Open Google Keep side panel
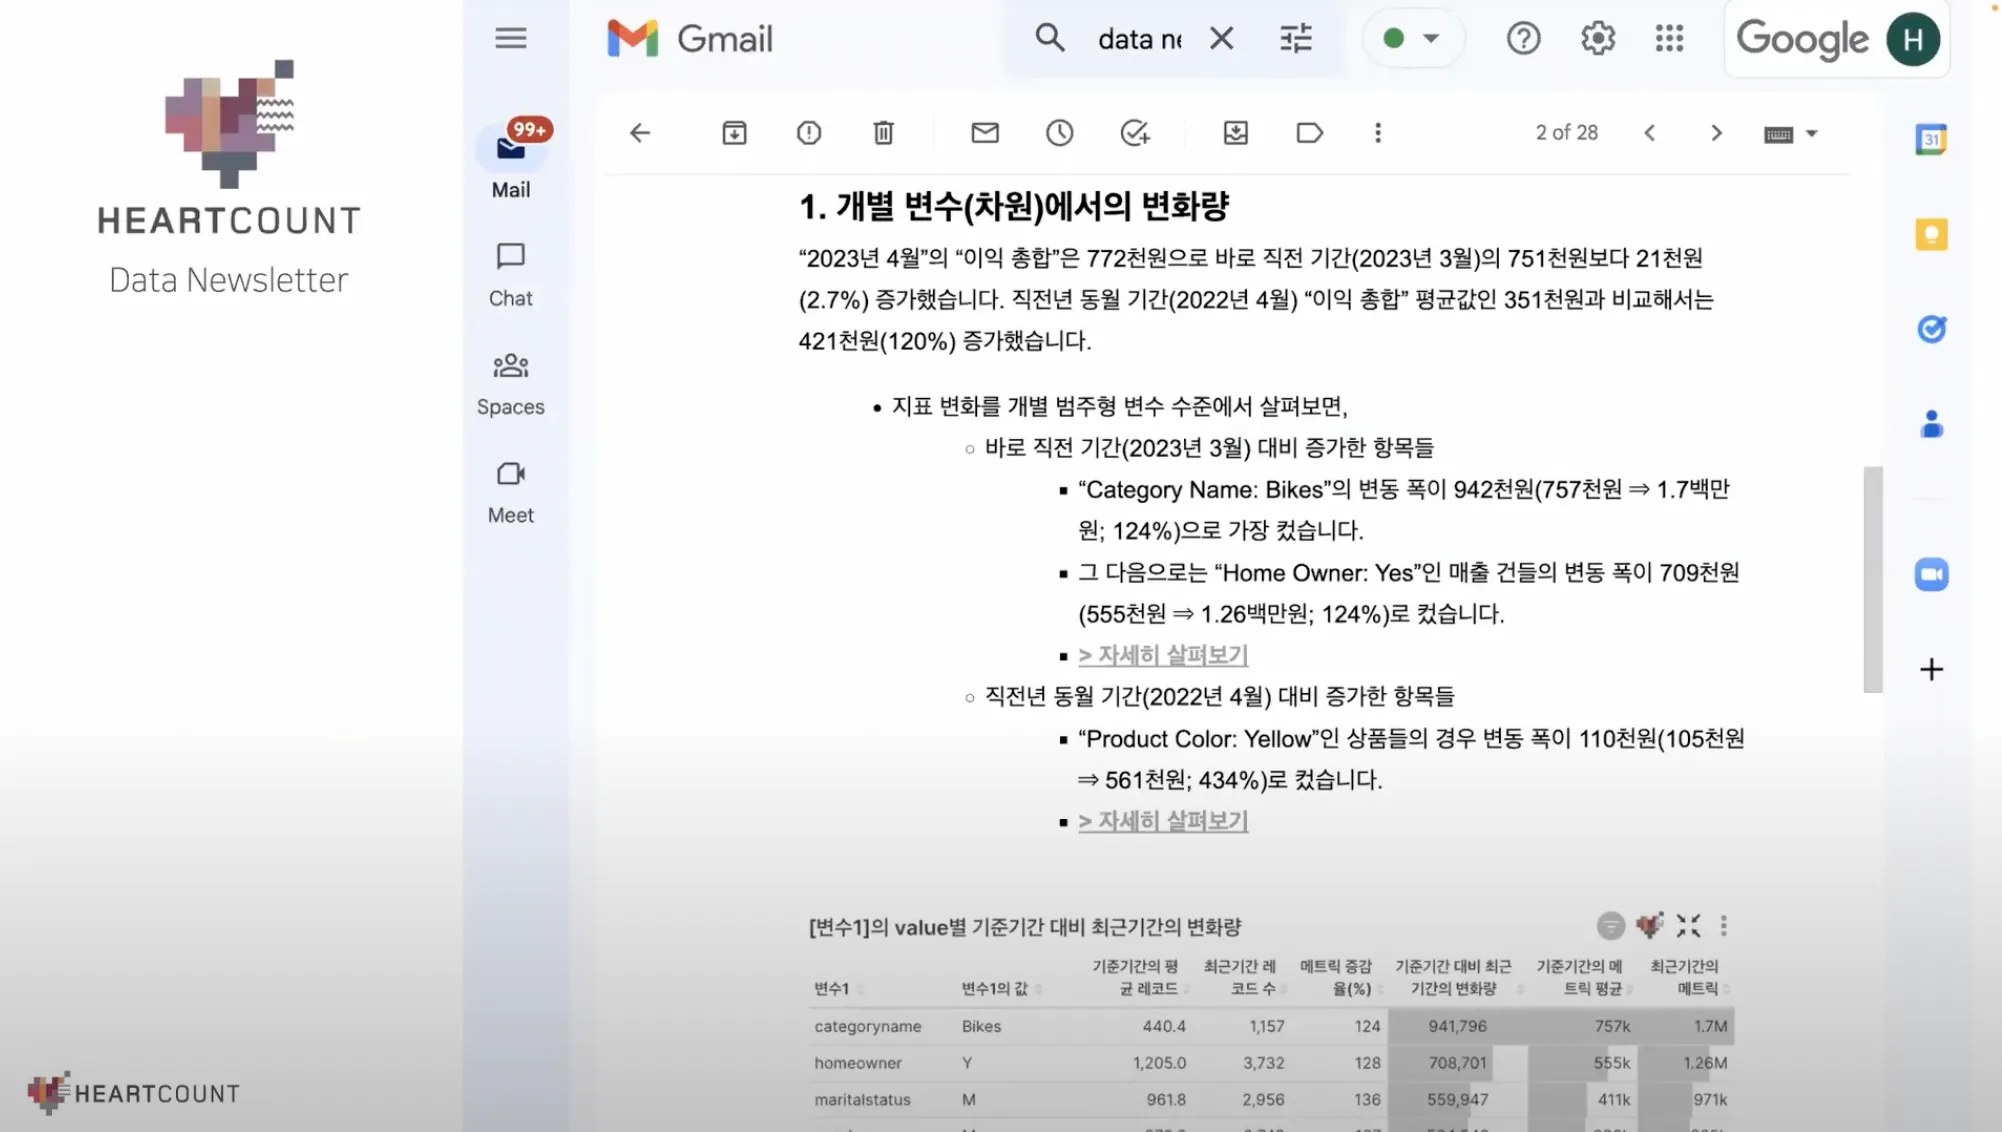 coord(1931,235)
